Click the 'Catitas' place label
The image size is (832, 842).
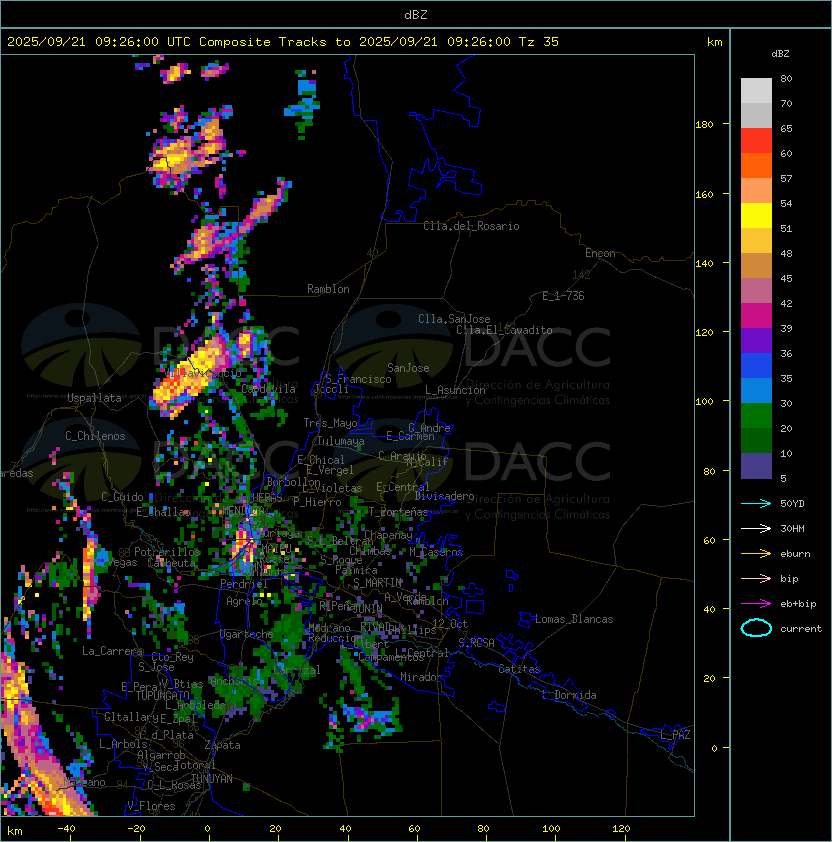click(519, 669)
